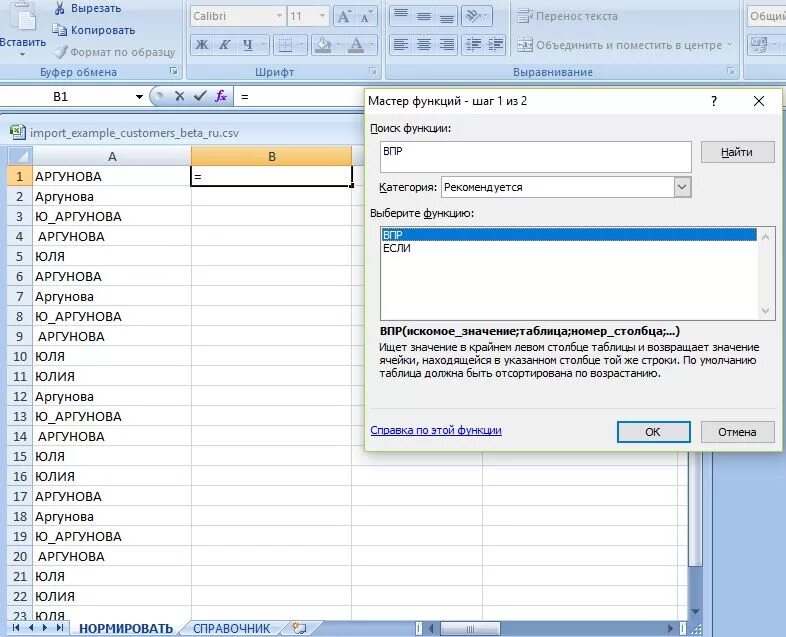The image size is (786, 637).
Task: Open the Calibri font name dropdown
Action: click(279, 17)
